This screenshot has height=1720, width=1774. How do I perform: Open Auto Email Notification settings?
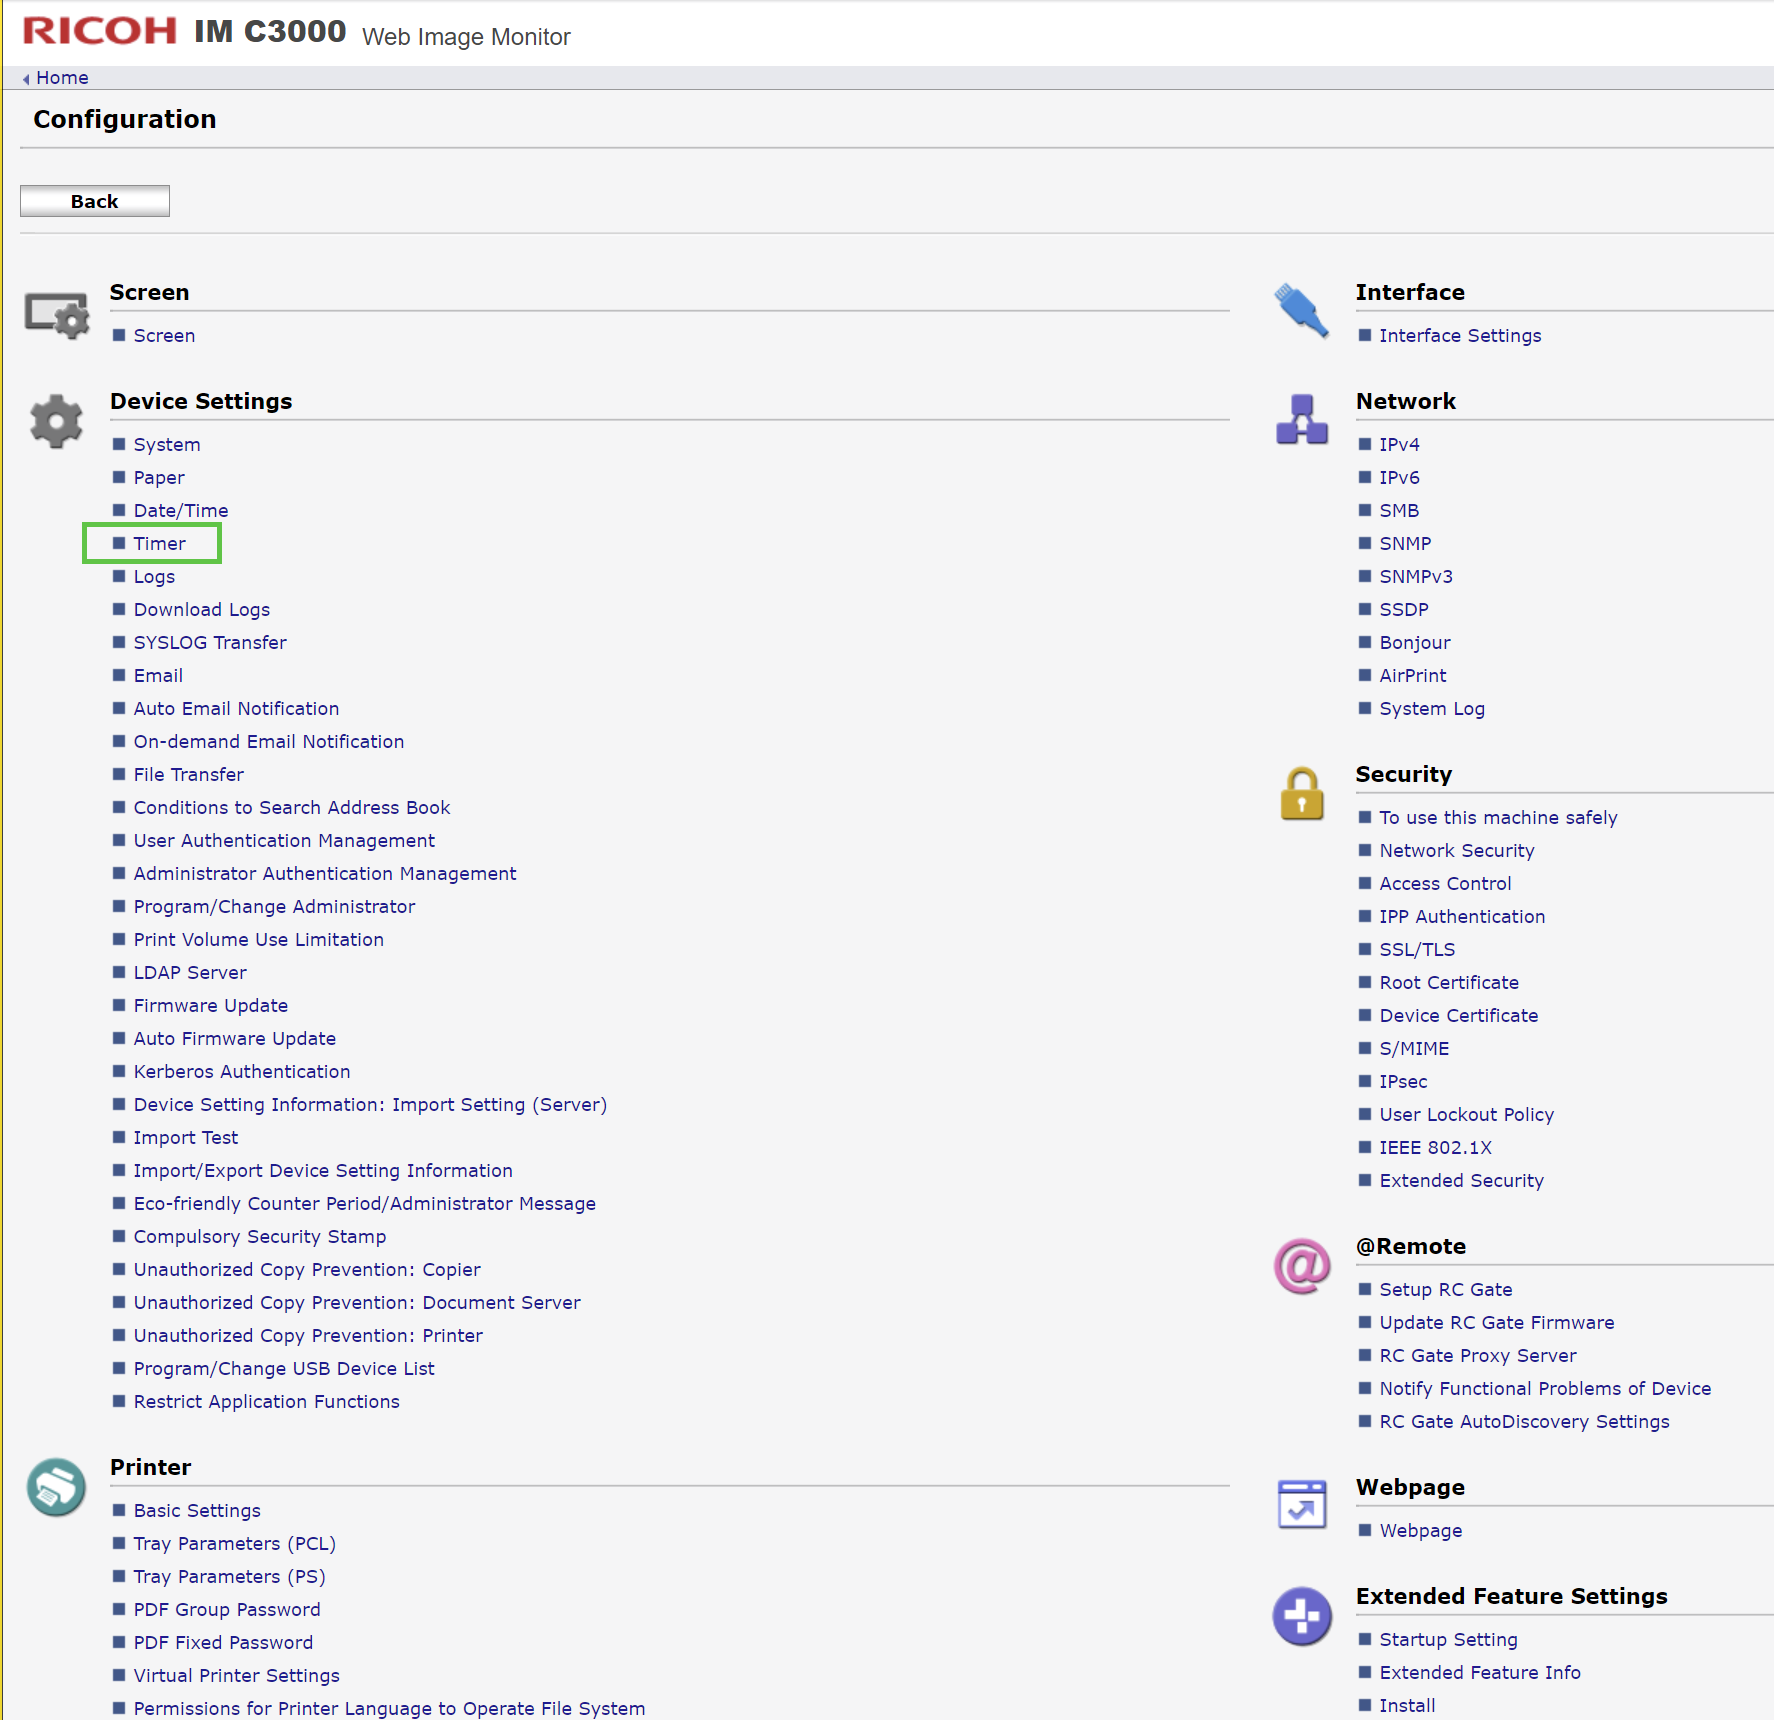236,708
